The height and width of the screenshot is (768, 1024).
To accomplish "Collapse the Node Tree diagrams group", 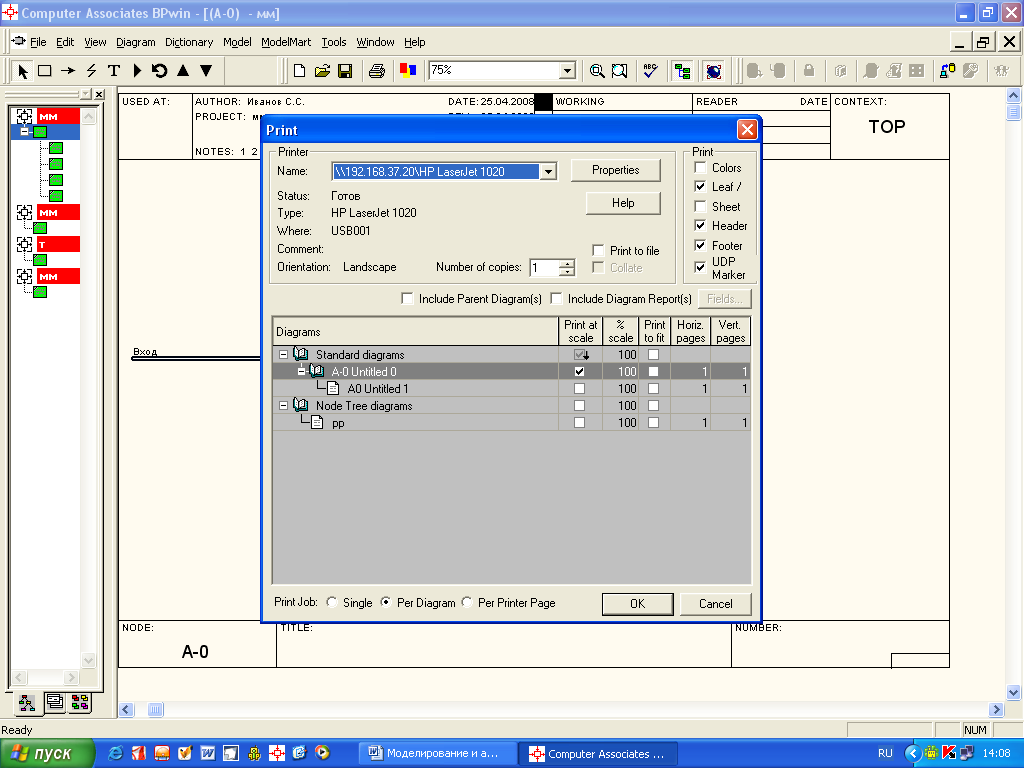I will pyautogui.click(x=283, y=406).
